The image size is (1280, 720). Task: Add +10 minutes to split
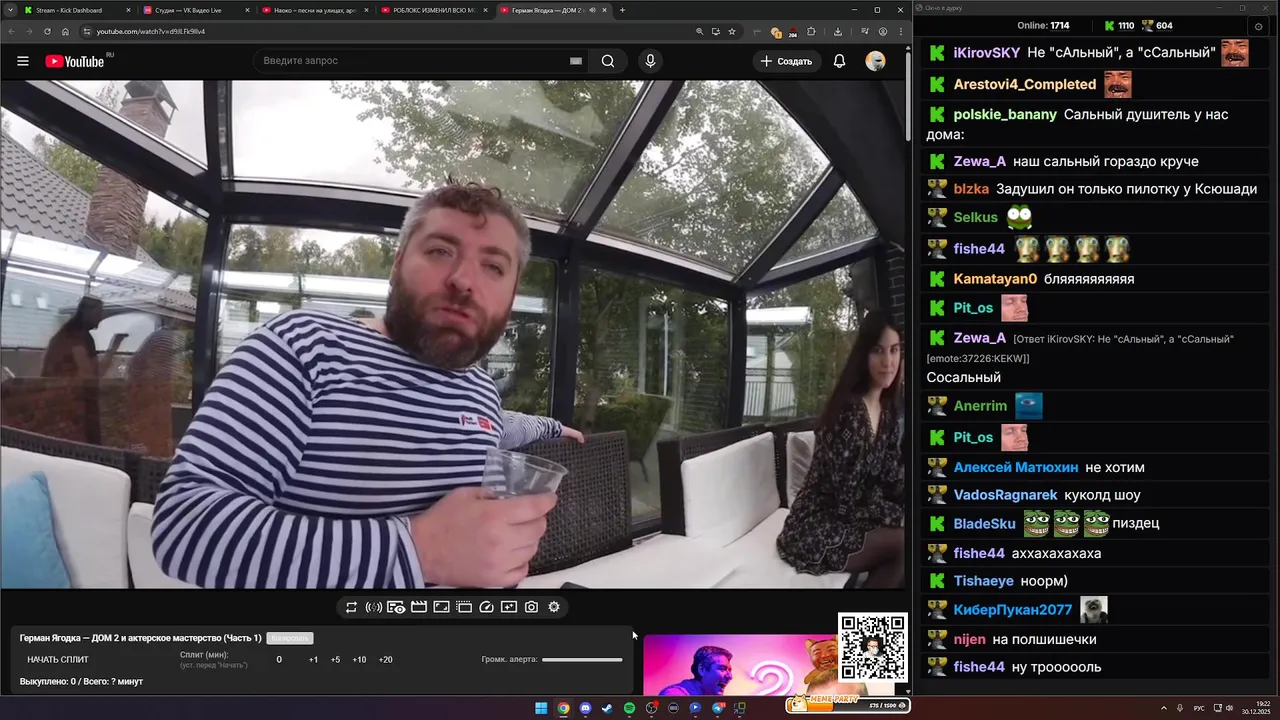coord(359,660)
